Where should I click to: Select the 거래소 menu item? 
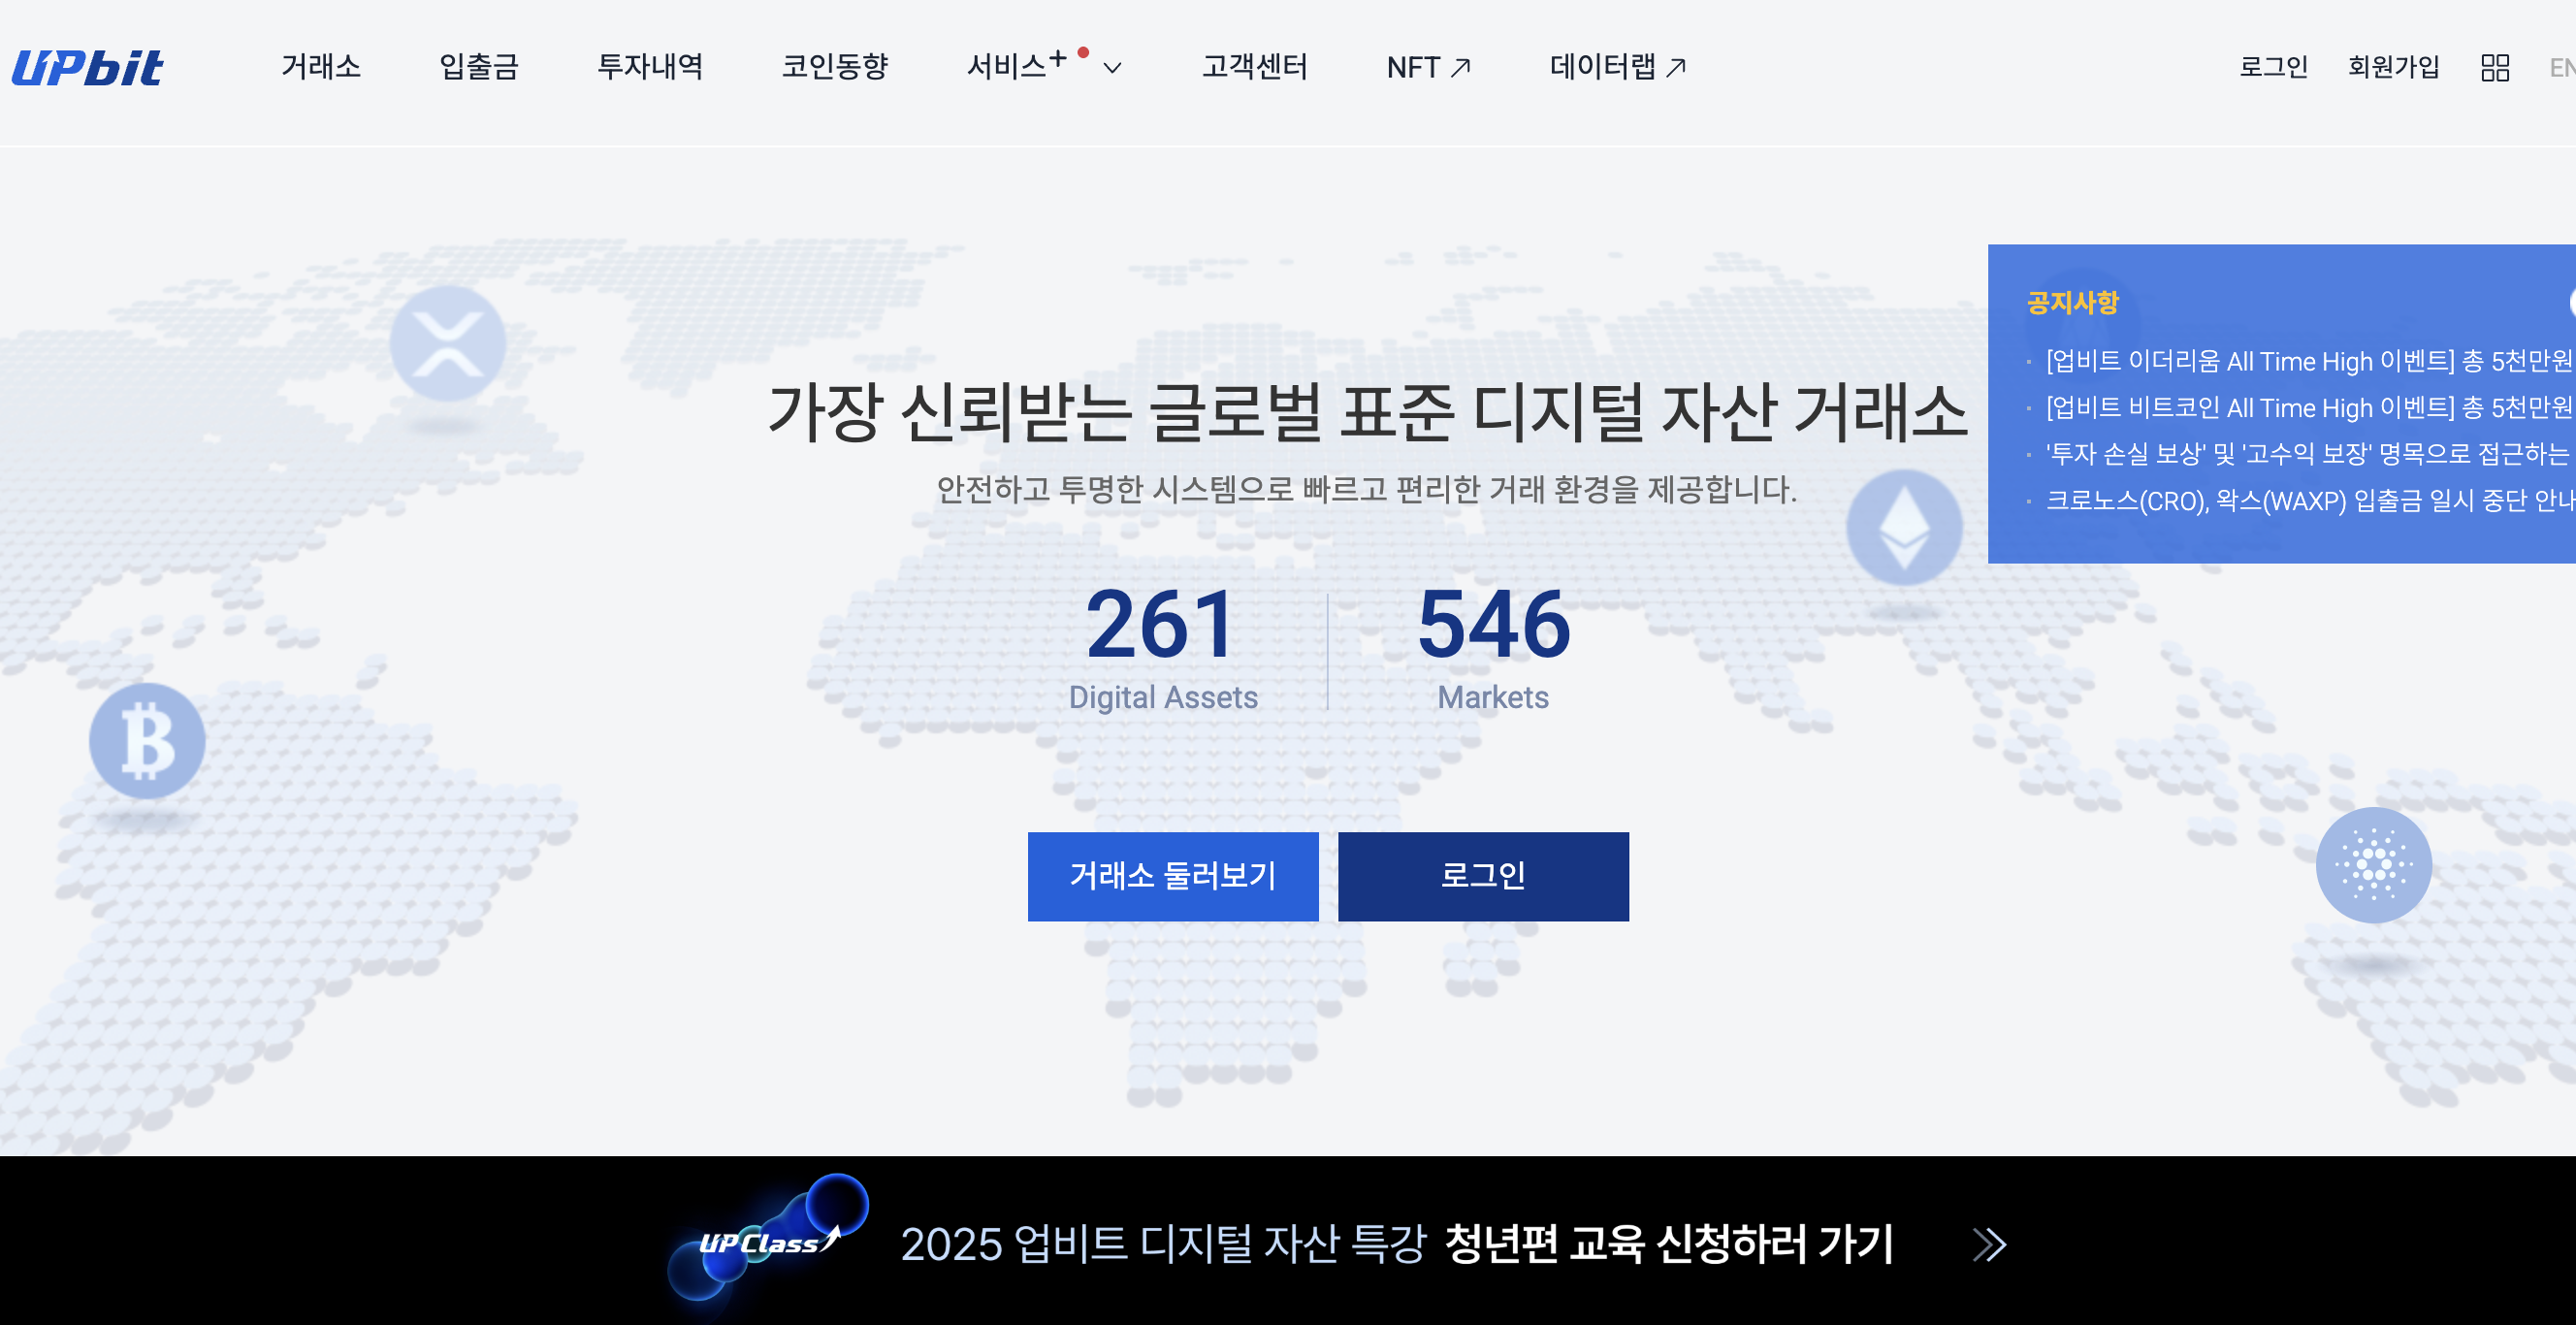[x=320, y=68]
